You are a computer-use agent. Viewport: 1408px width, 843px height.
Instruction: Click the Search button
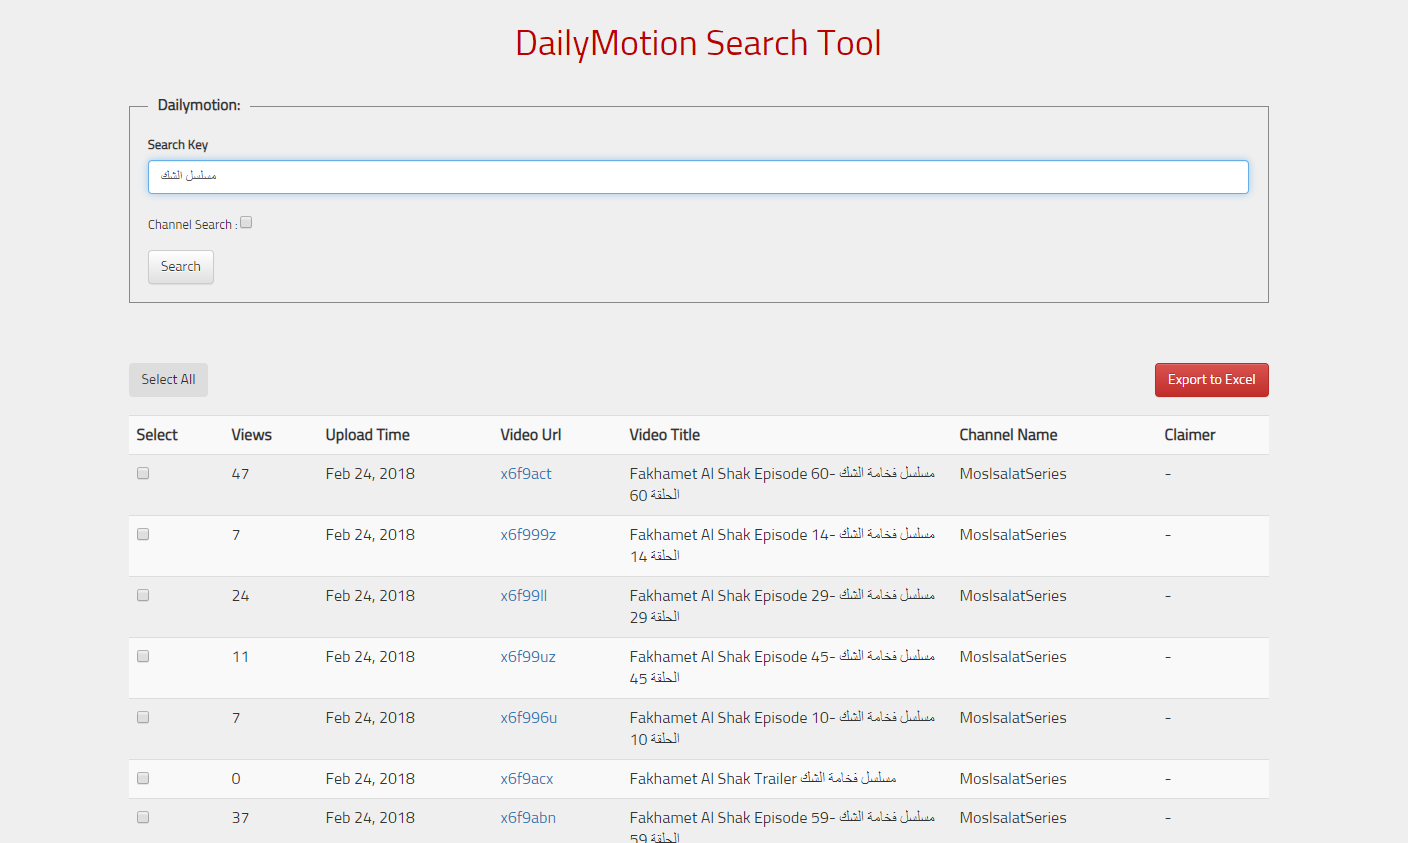pyautogui.click(x=181, y=267)
